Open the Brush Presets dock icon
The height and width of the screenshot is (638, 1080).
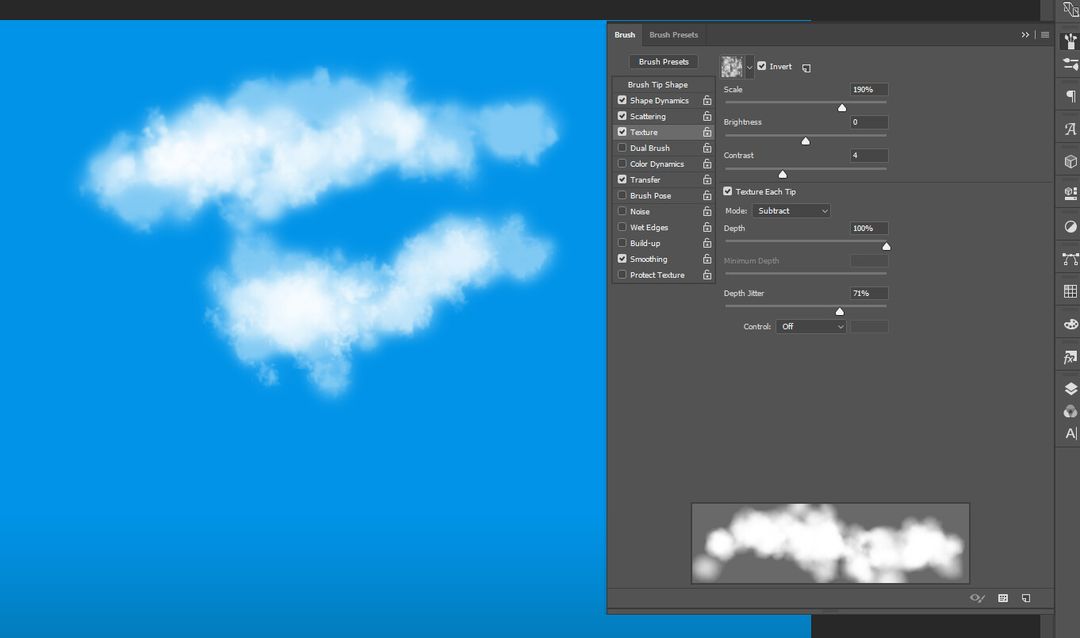click(x=1070, y=65)
